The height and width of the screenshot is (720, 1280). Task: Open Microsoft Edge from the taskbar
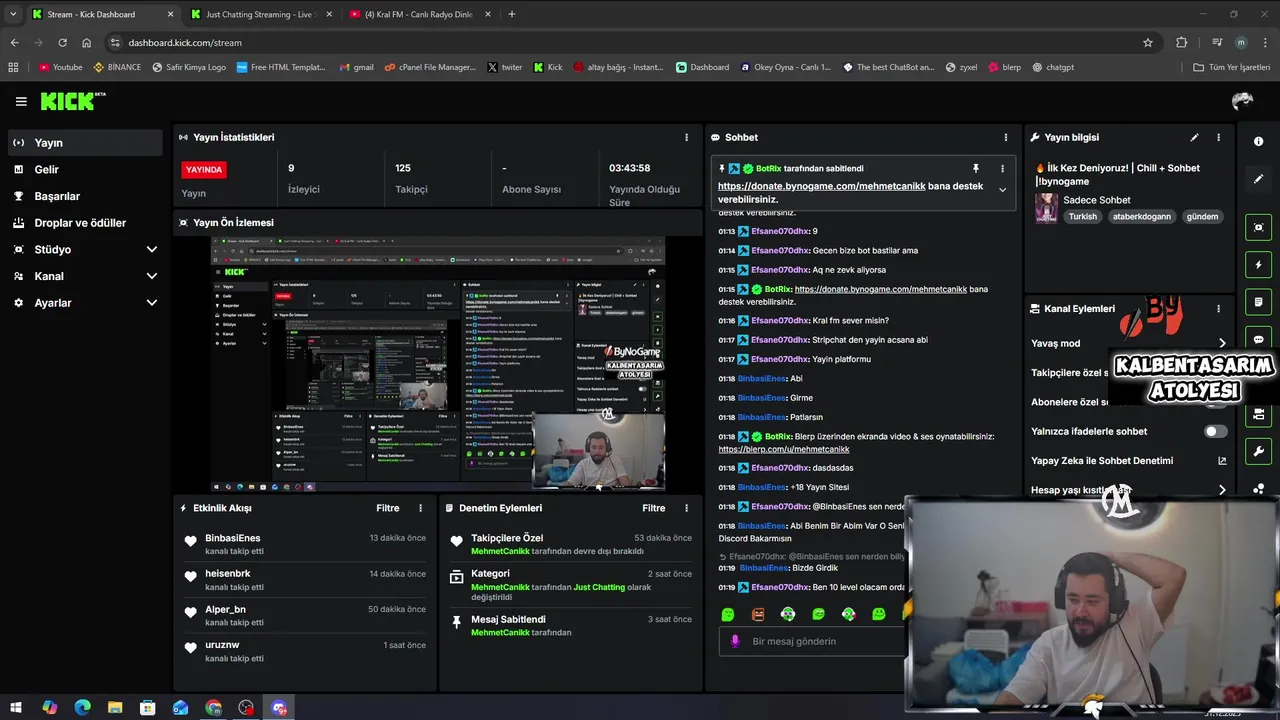pyautogui.click(x=82, y=708)
